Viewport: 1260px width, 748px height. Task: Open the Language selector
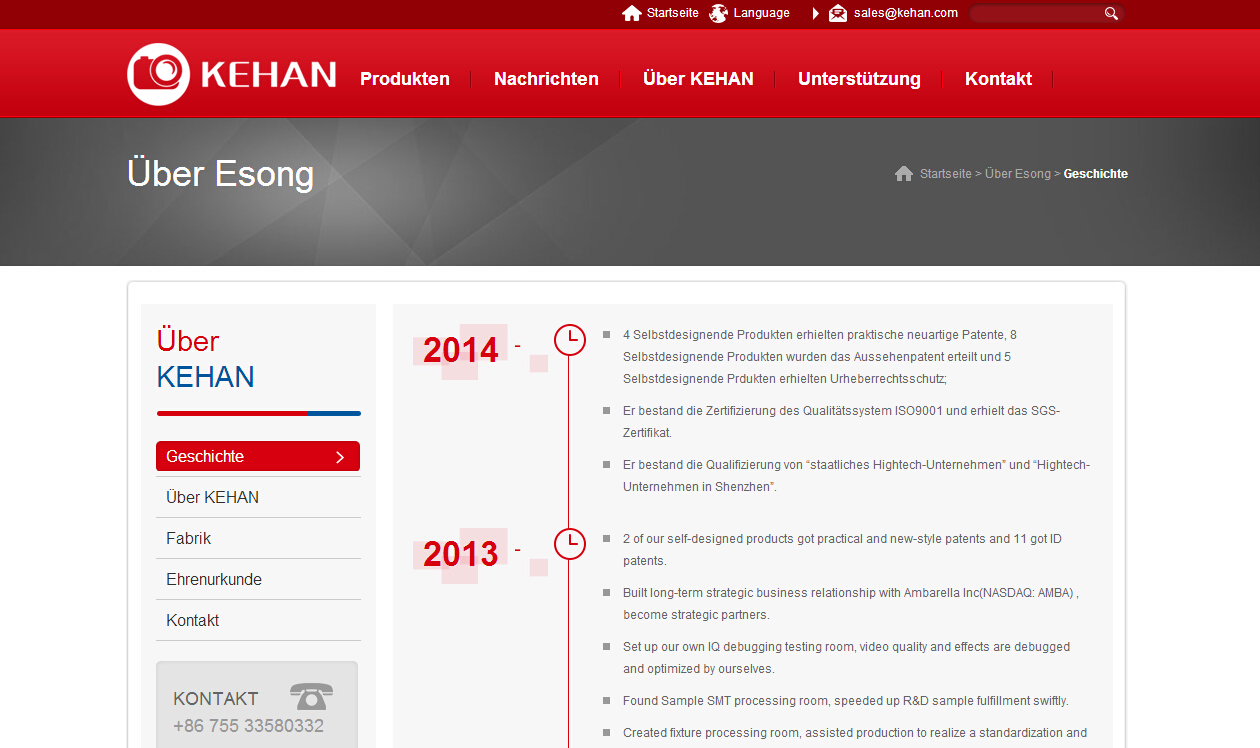(x=761, y=13)
